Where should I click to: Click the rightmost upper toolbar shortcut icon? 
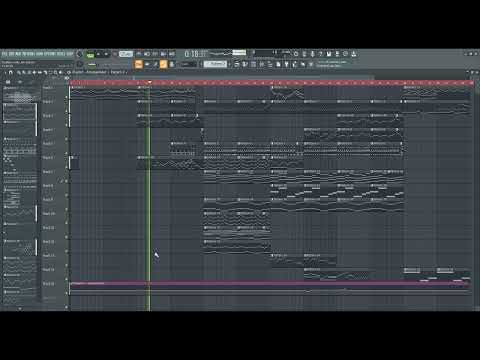[x=354, y=53]
